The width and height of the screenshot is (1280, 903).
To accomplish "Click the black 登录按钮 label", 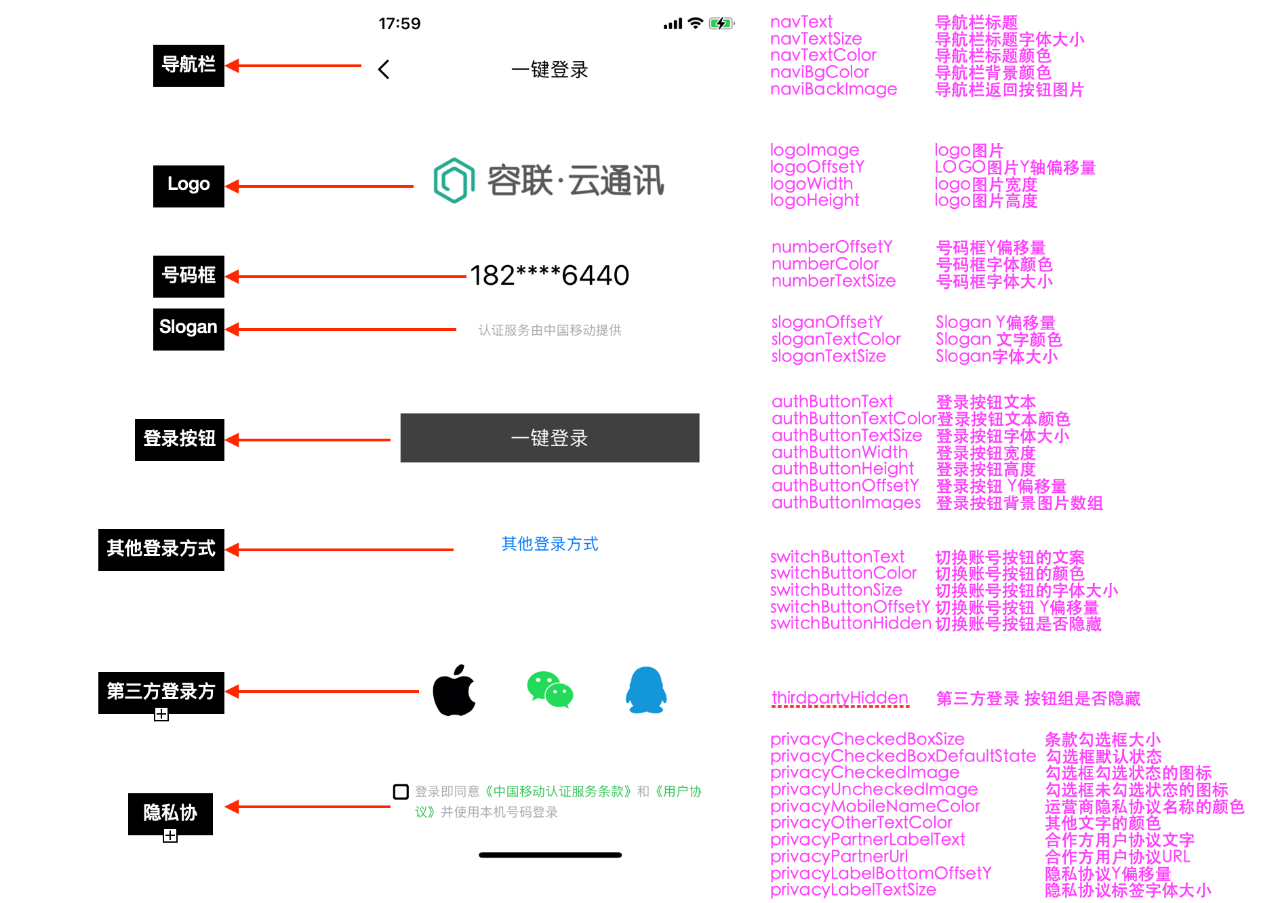I will coord(180,440).
